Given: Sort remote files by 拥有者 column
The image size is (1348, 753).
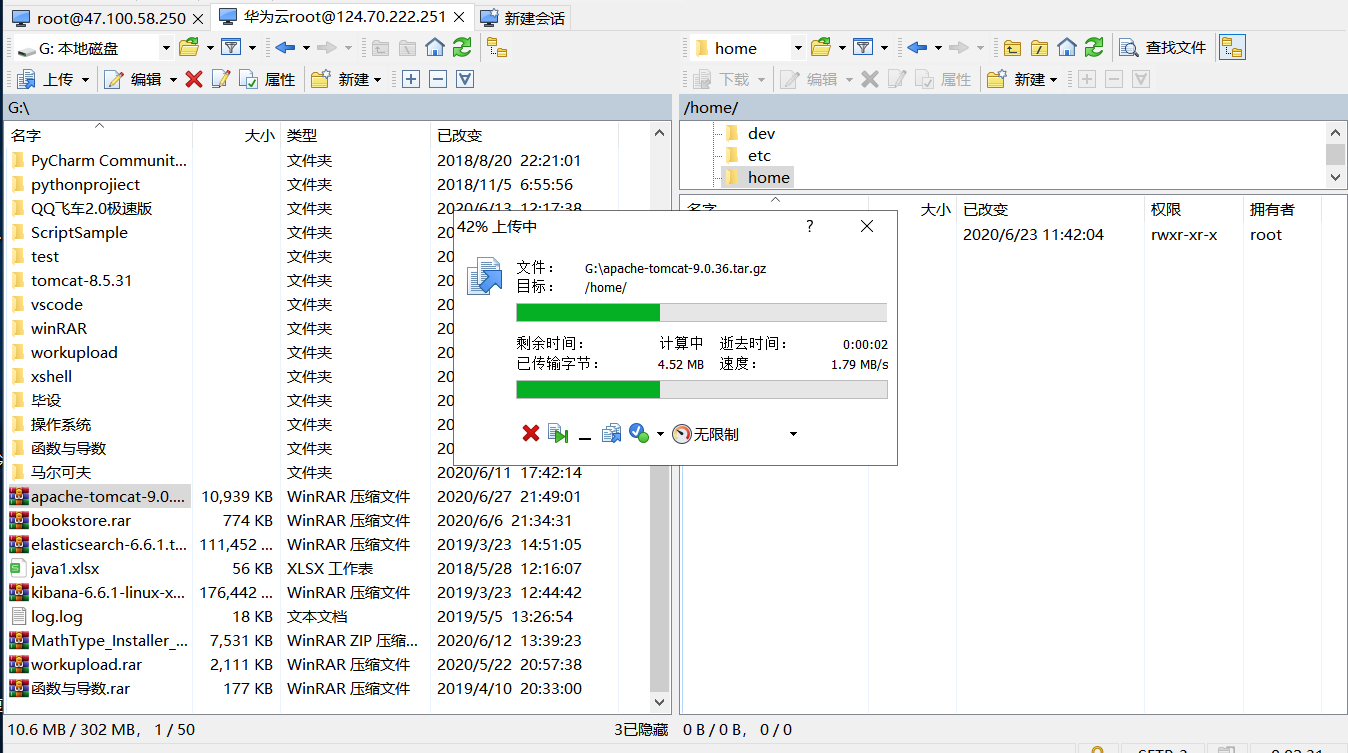Looking at the screenshot, I should point(1281,209).
